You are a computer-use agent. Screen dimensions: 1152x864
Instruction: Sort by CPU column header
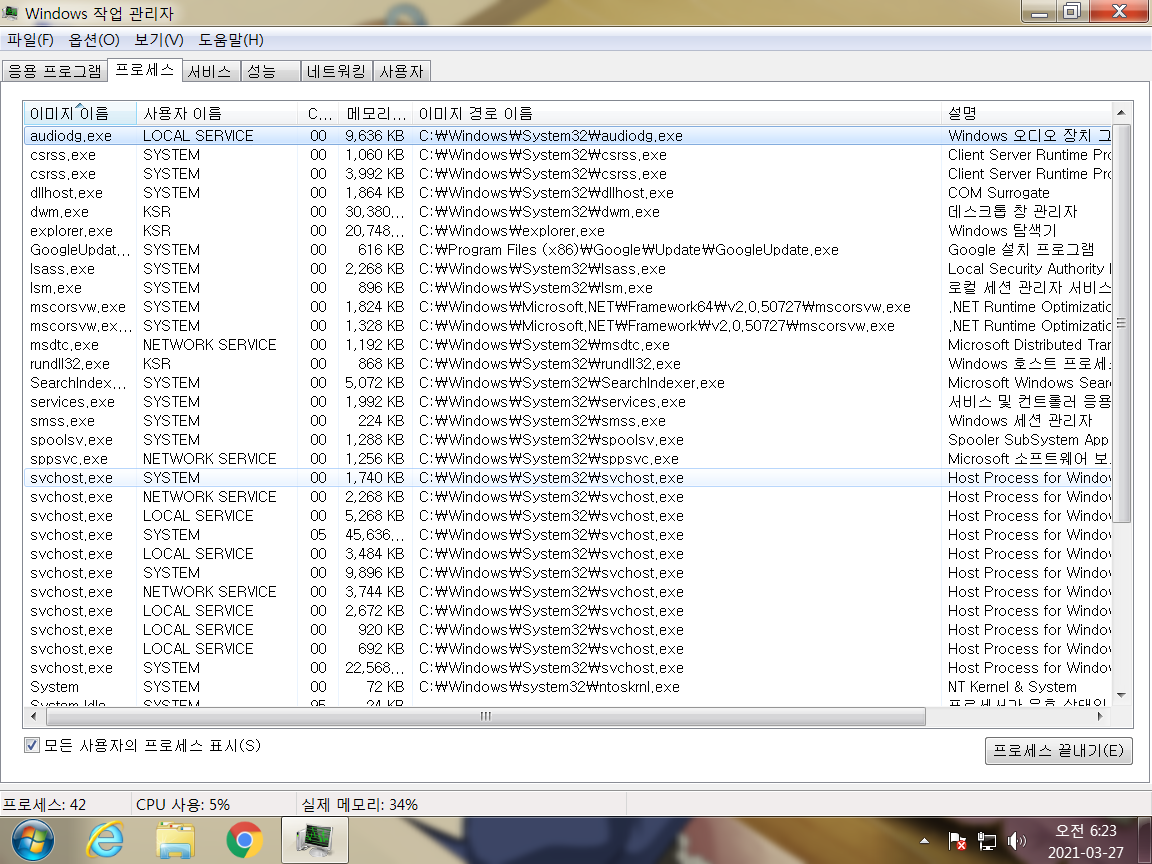tap(319, 113)
